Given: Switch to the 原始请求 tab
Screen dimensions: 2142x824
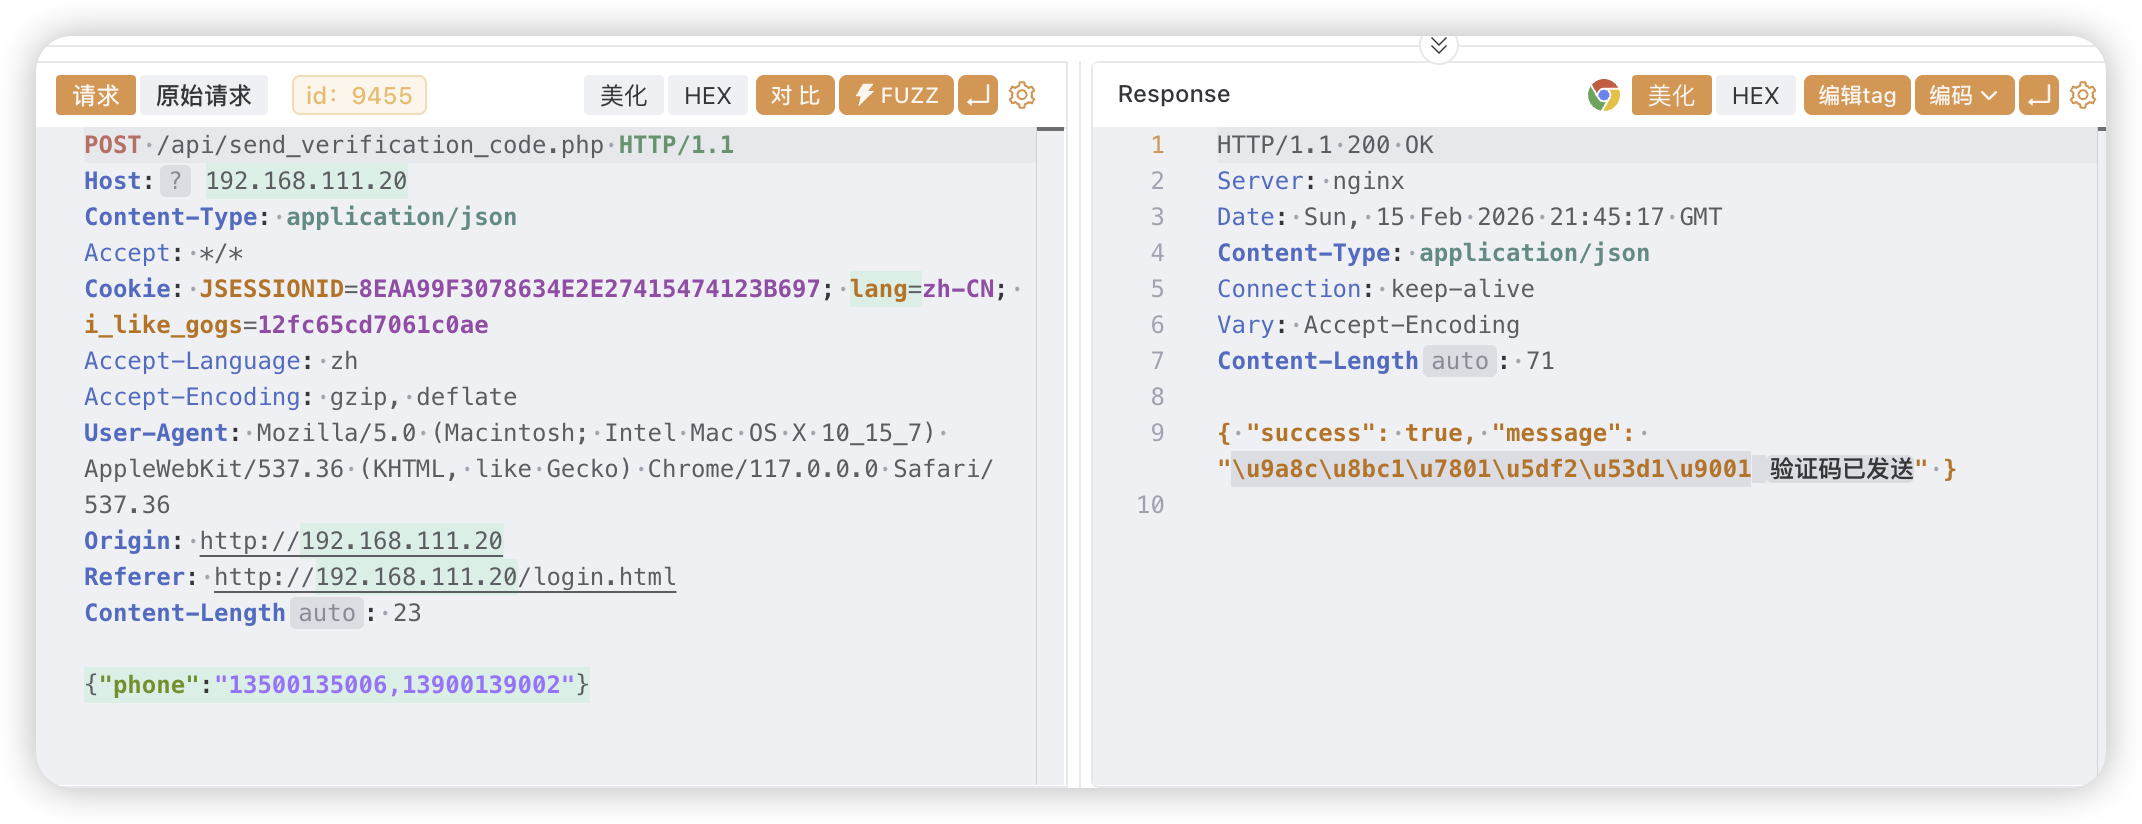Looking at the screenshot, I should (204, 95).
